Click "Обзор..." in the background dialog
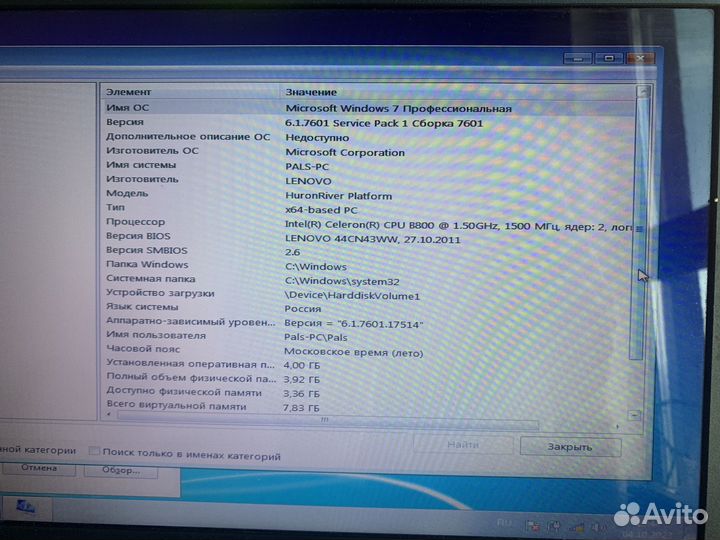The image size is (720, 540). pos(121,470)
